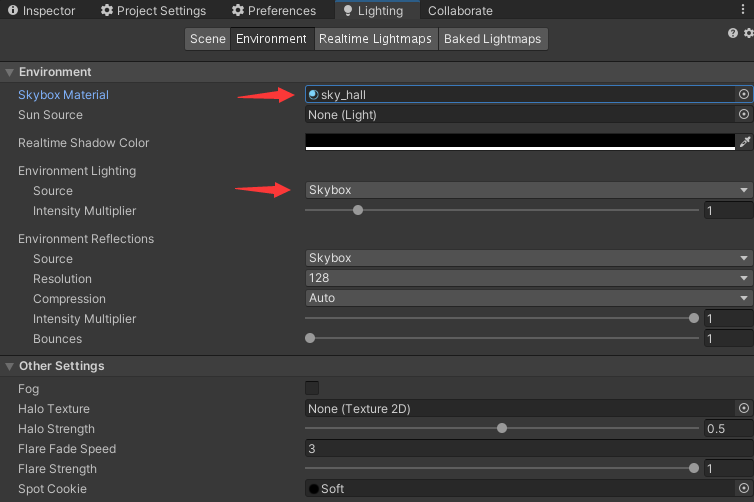The height and width of the screenshot is (502, 754).
Task: Enable the Fog checkbox
Action: [312, 388]
